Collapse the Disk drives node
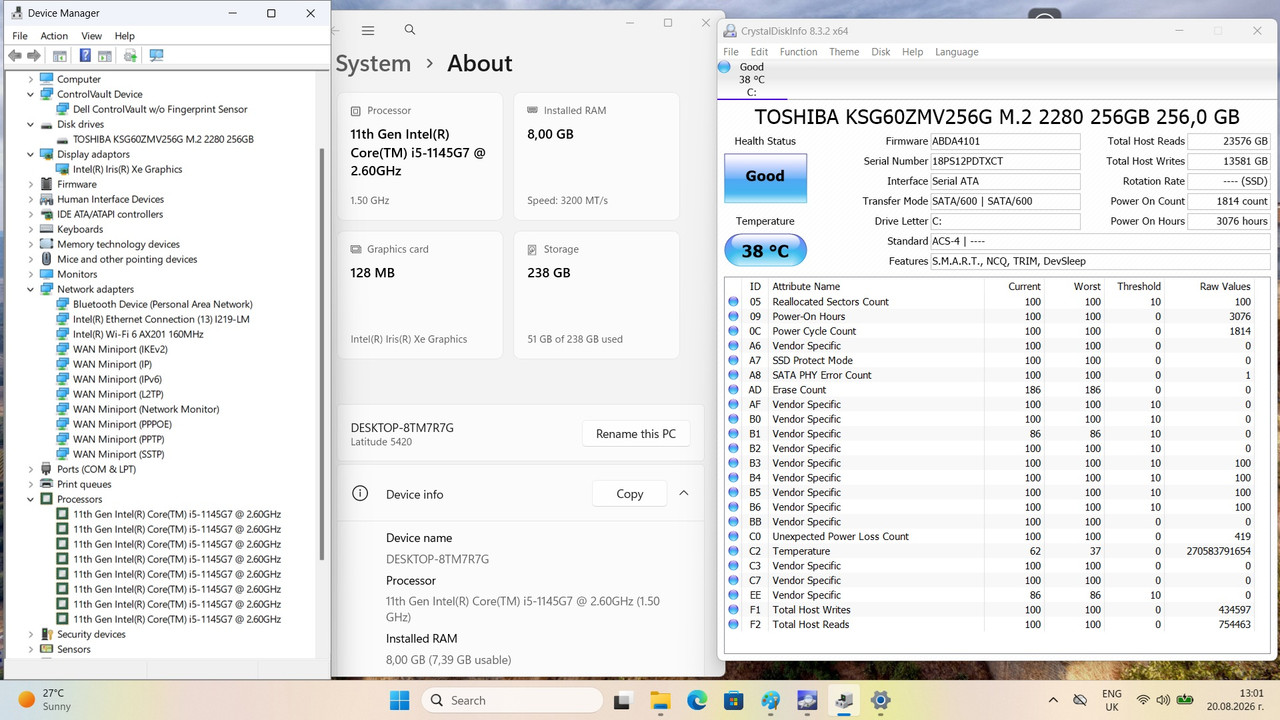 31,124
